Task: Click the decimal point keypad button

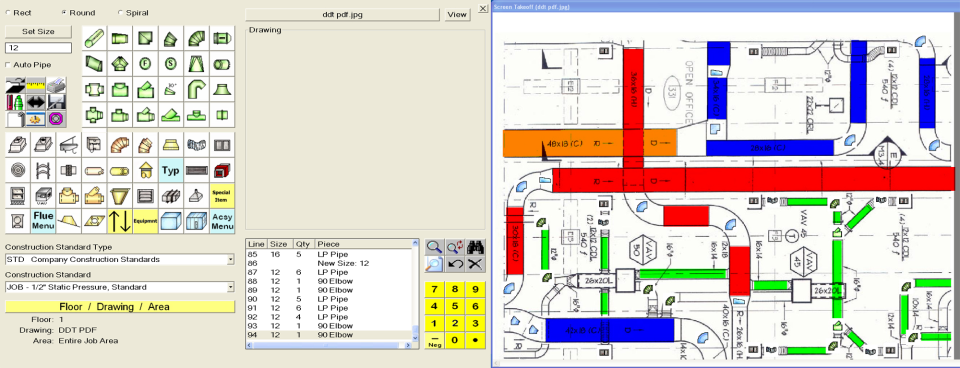Action: [x=475, y=340]
